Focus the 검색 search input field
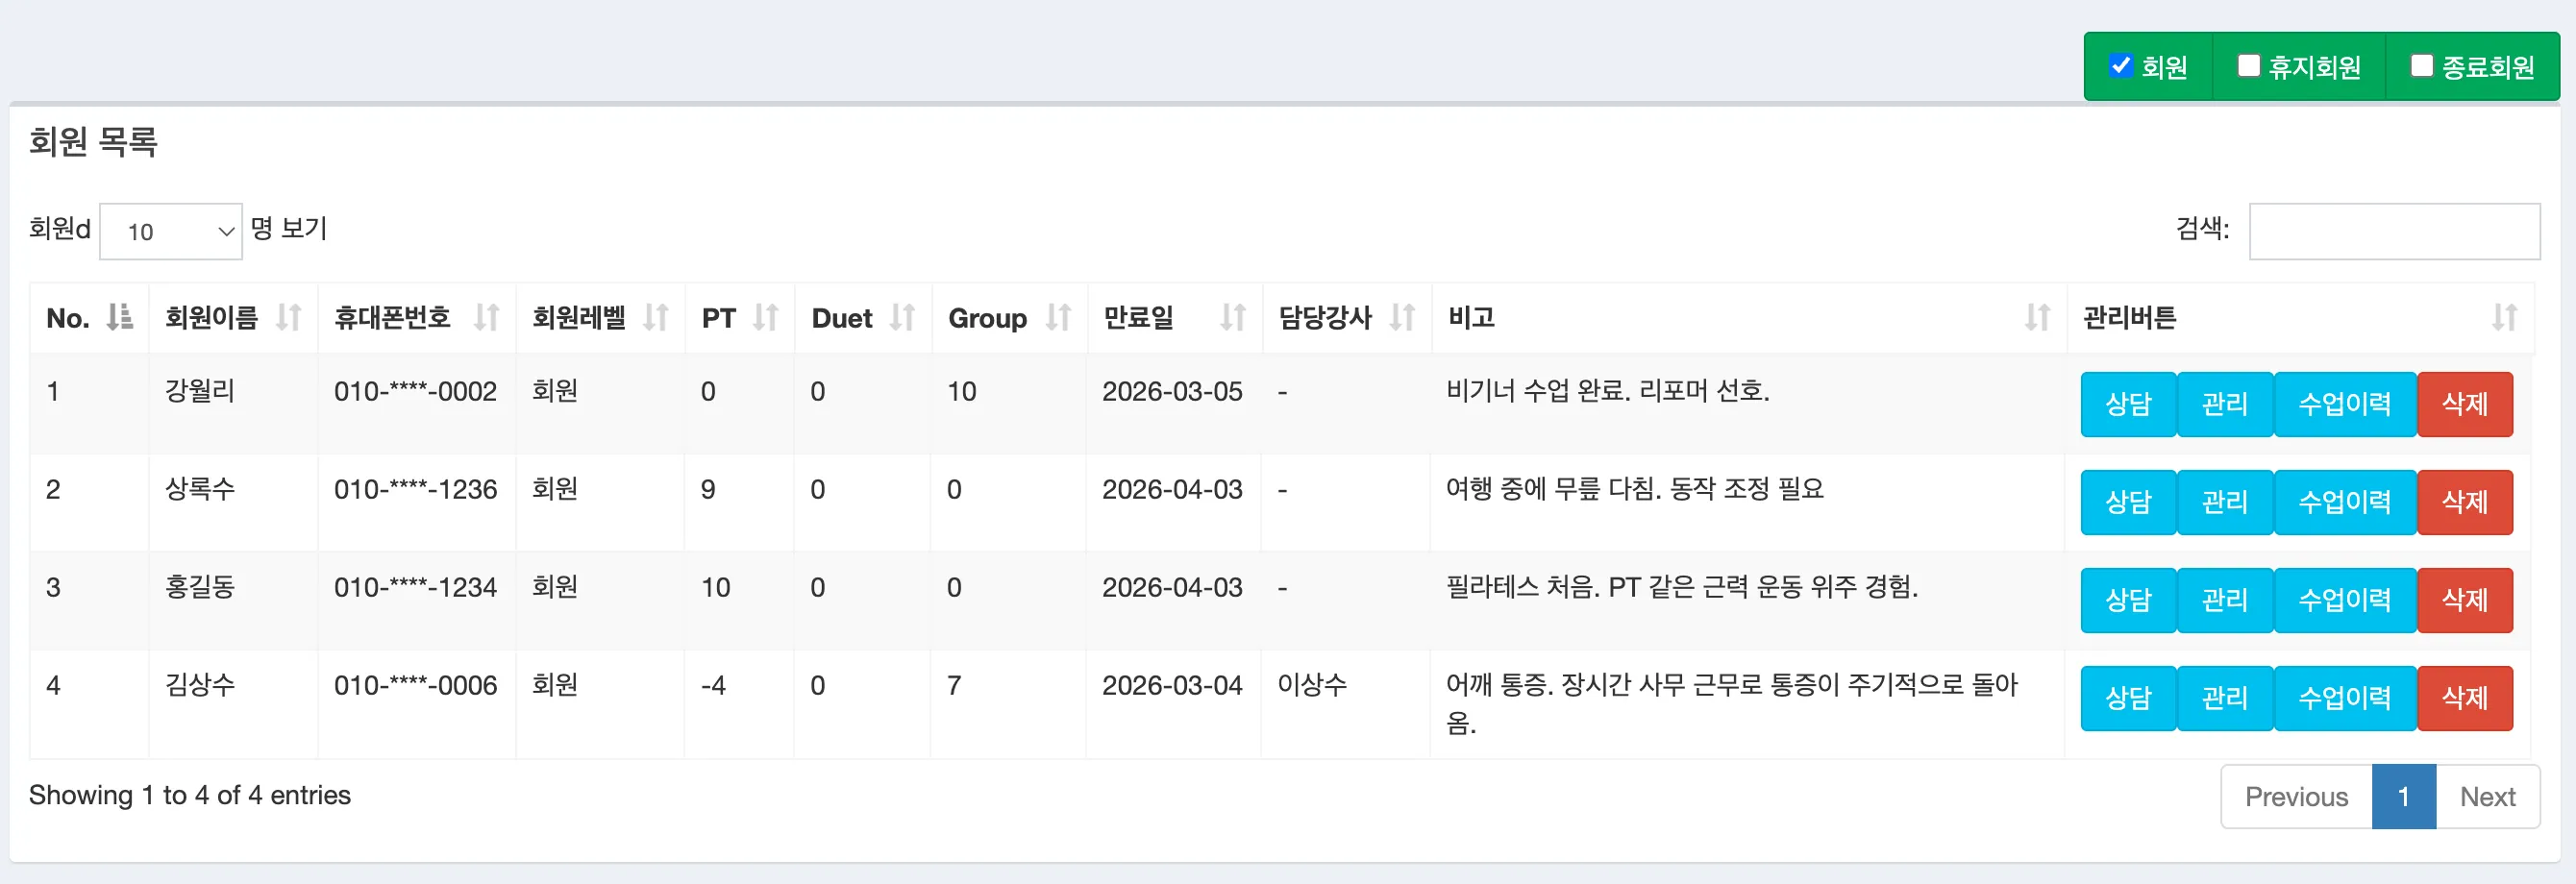 [2393, 232]
